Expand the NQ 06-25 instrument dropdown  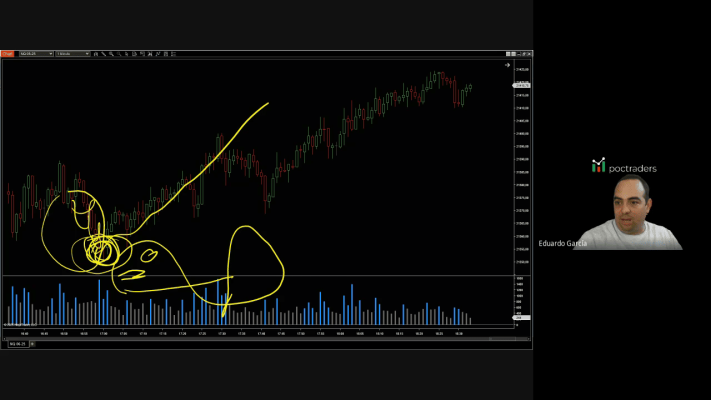click(x=50, y=53)
